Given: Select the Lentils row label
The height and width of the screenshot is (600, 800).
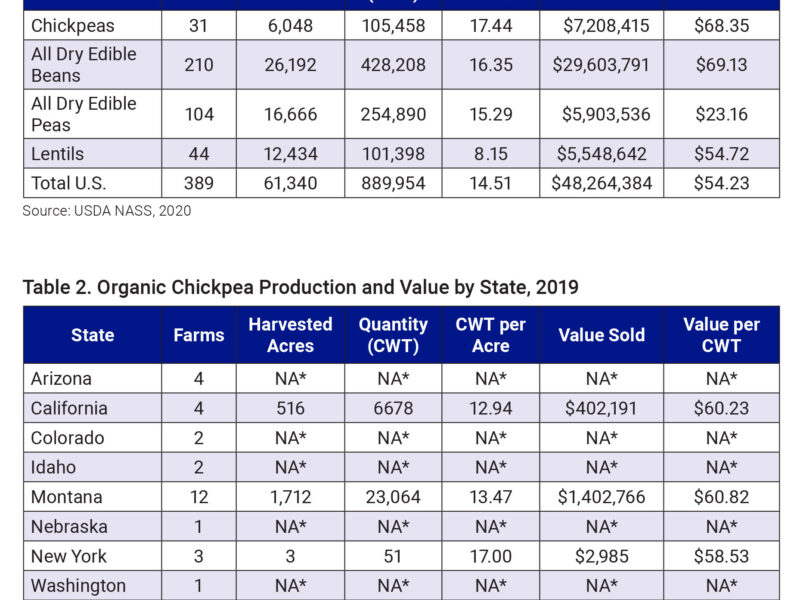Looking at the screenshot, I should click(x=58, y=154).
